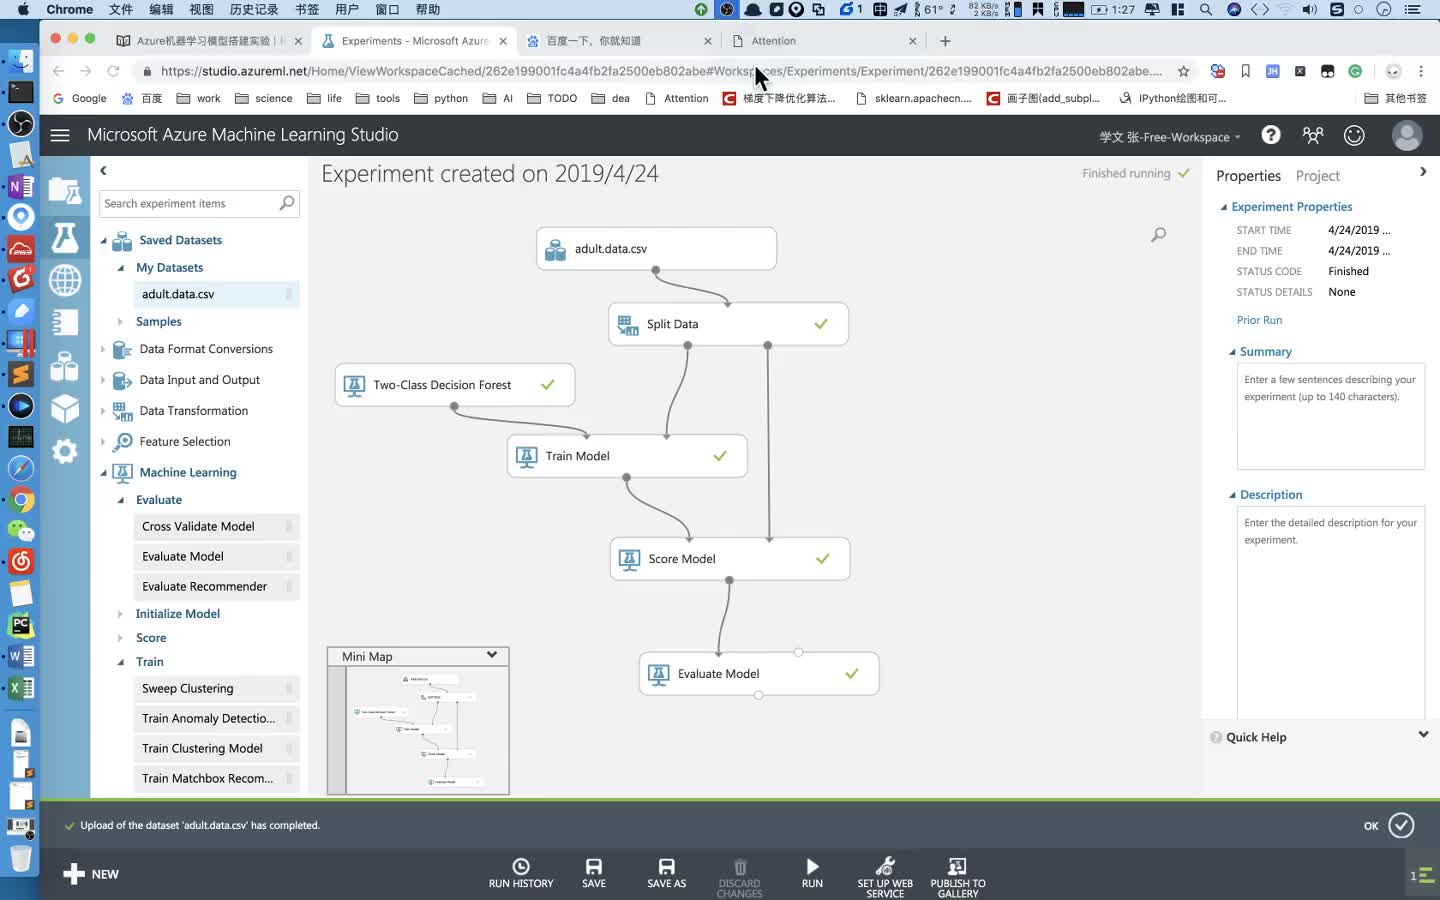Viewport: 1440px width, 900px height.
Task: Collapse the Quick Help section
Action: click(x=1423, y=735)
